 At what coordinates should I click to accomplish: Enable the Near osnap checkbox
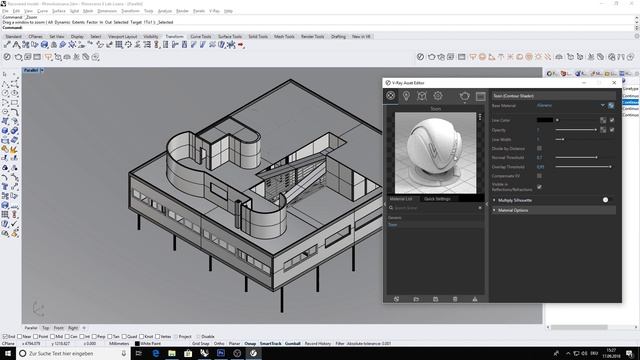20,336
